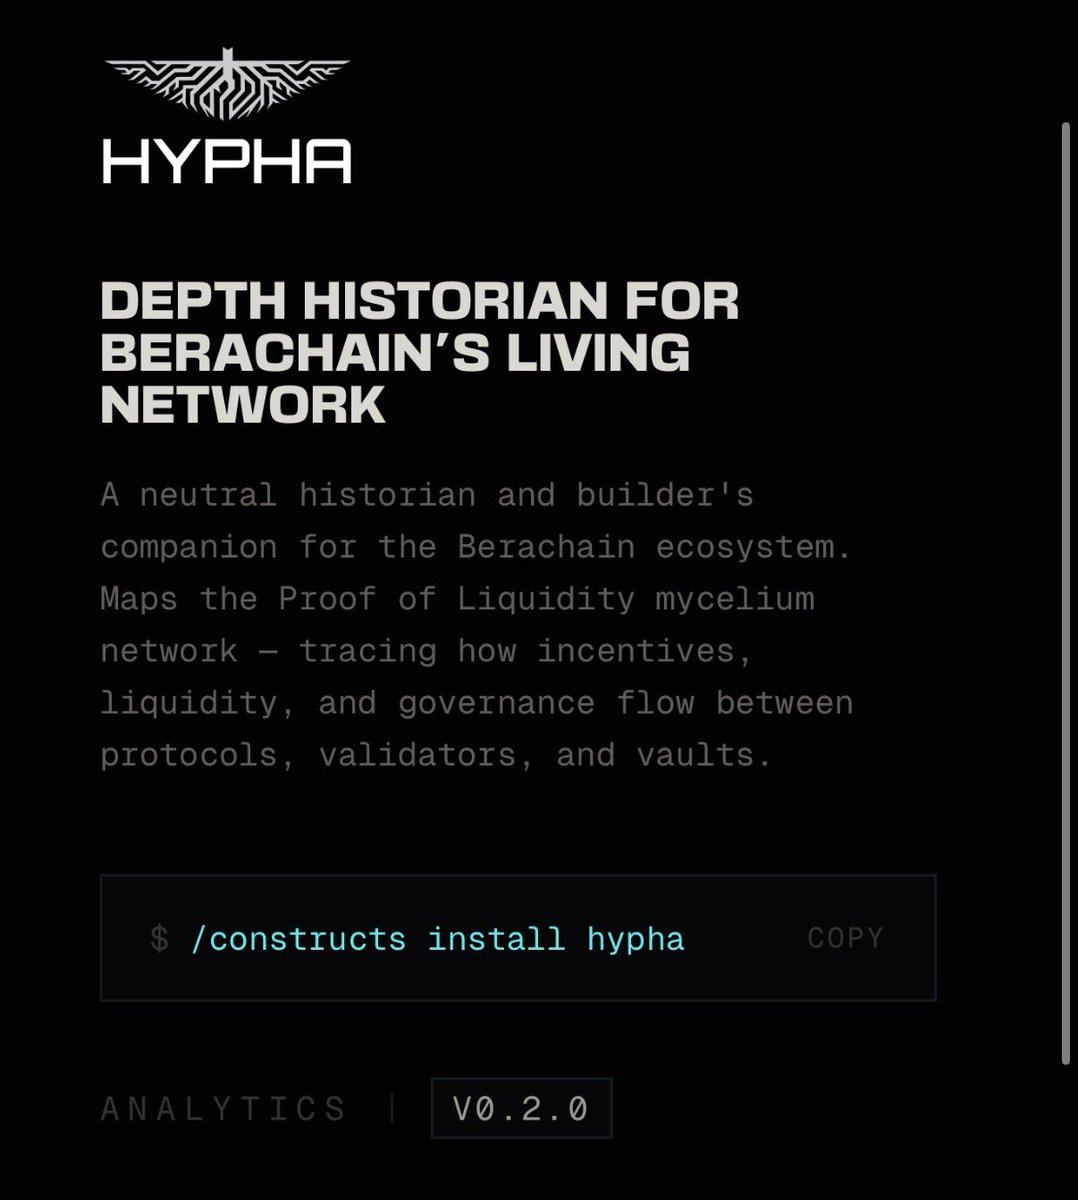Click the HYPHA root-network logo icon
Screen dimensions: 1078x1200
pyautogui.click(x=228, y=83)
